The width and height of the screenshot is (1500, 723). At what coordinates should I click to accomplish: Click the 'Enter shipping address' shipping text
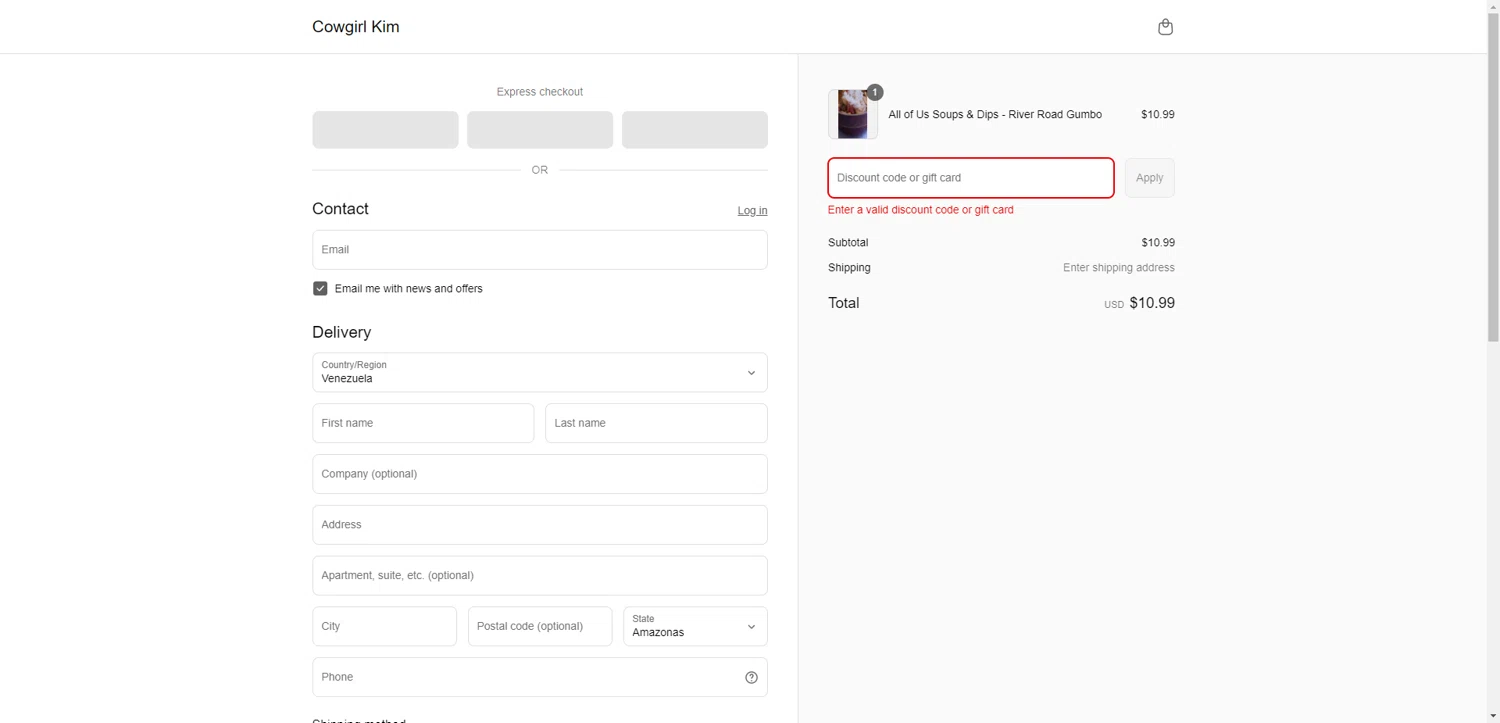point(1119,268)
